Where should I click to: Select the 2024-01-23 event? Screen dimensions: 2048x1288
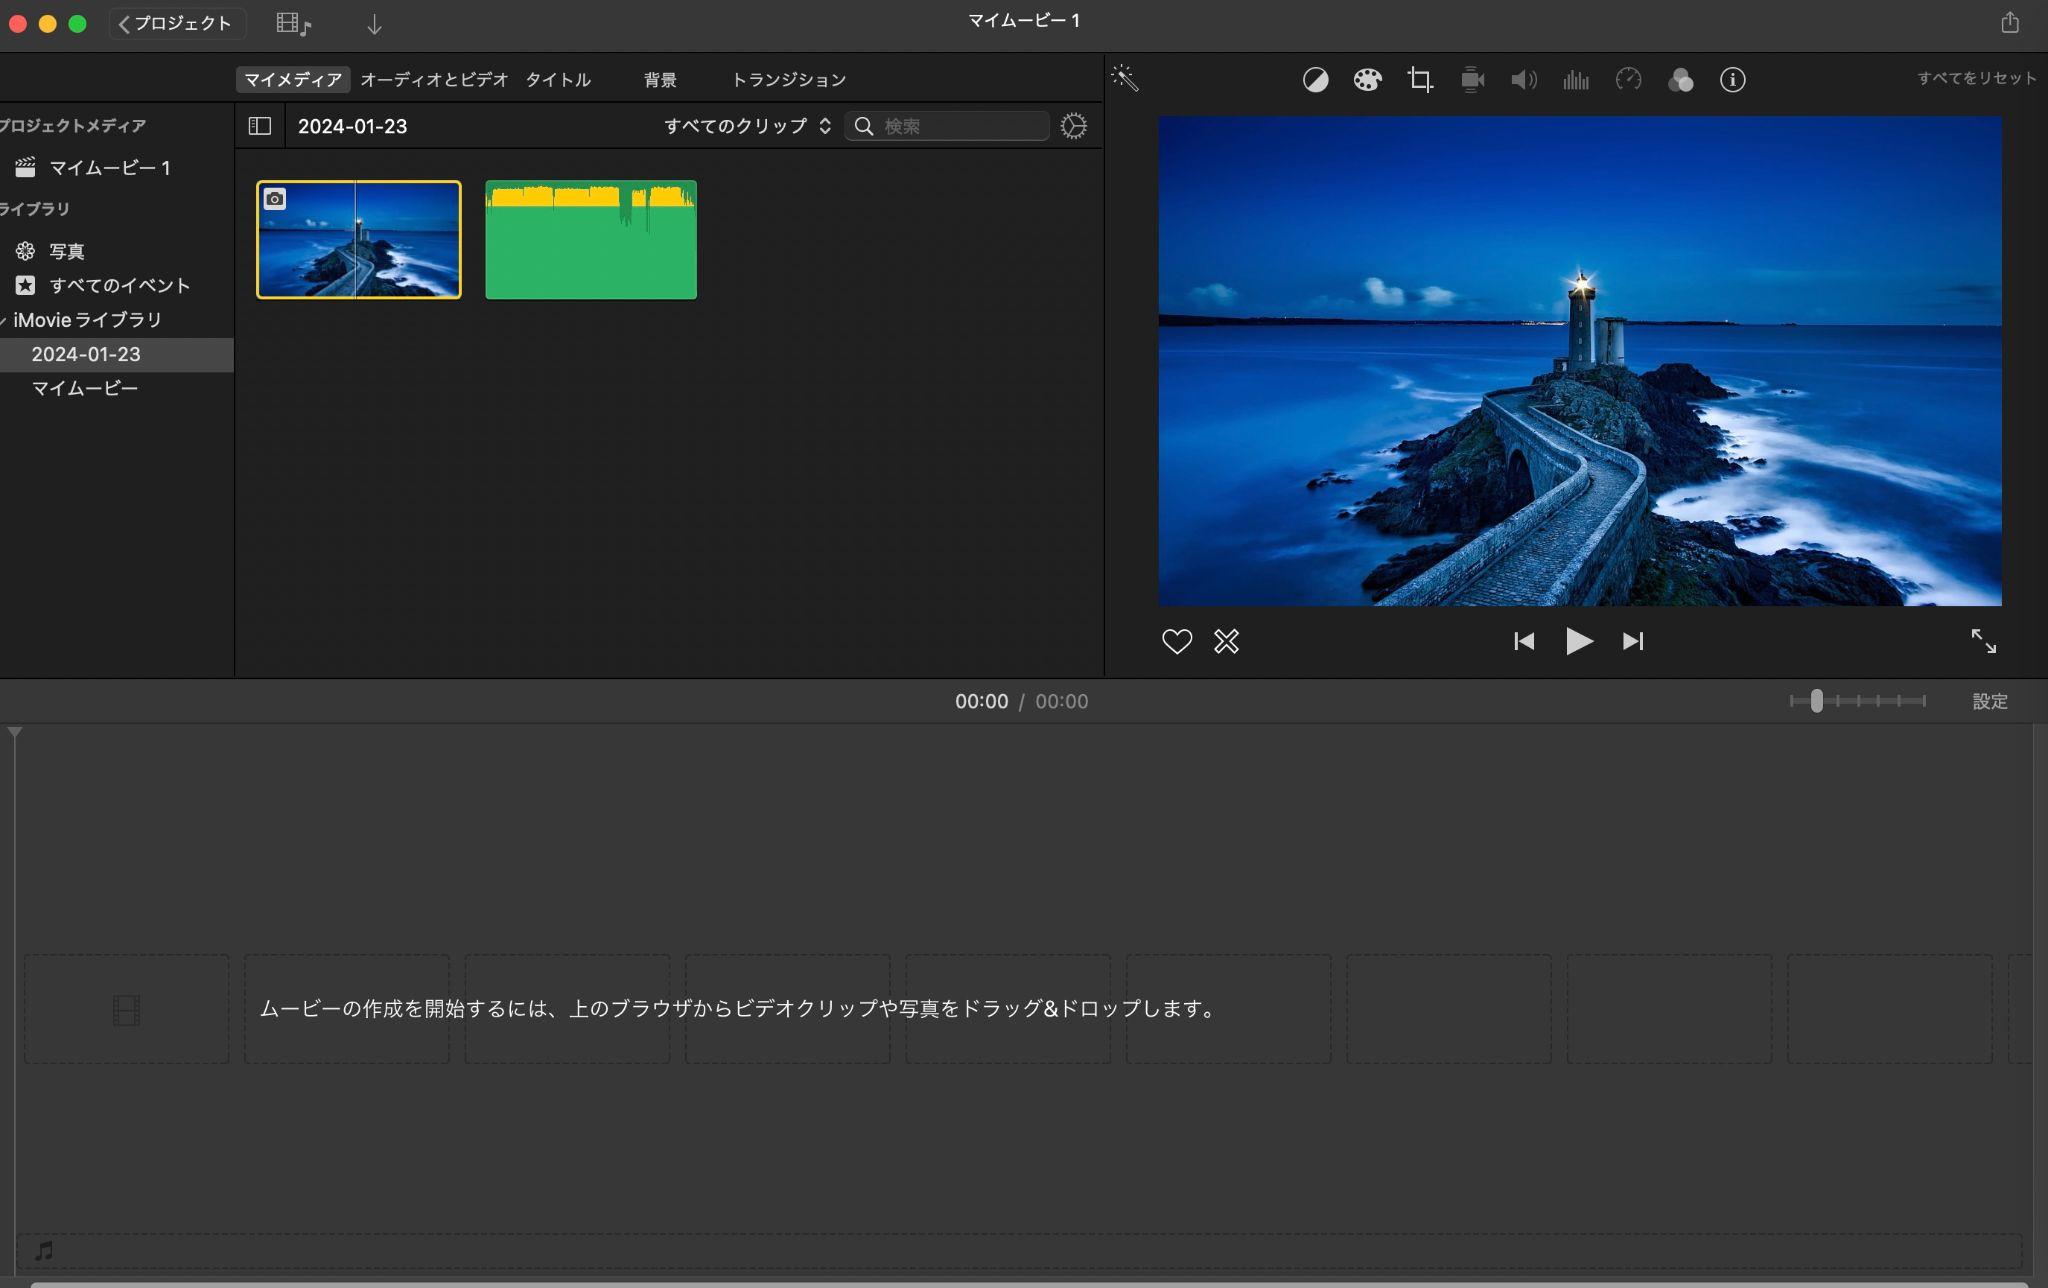(117, 355)
